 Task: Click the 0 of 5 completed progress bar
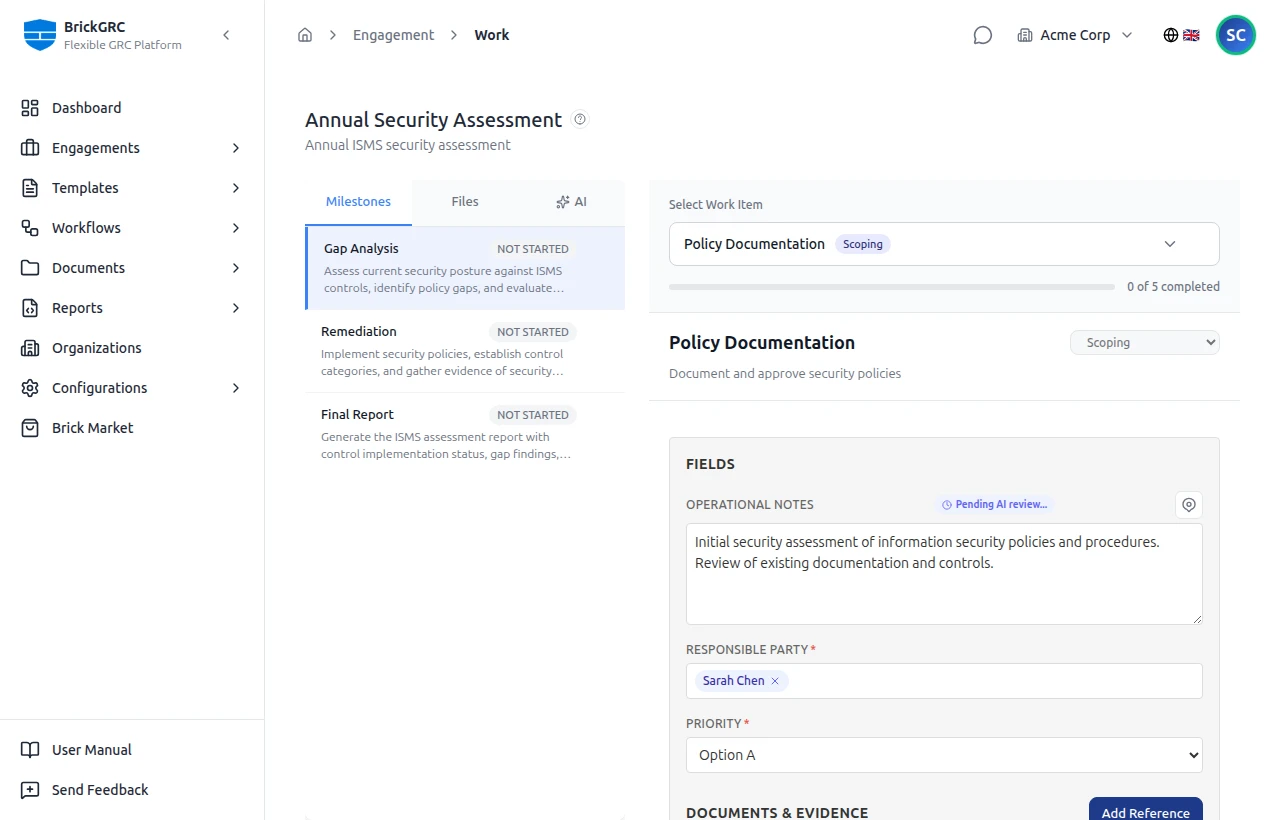(x=893, y=286)
